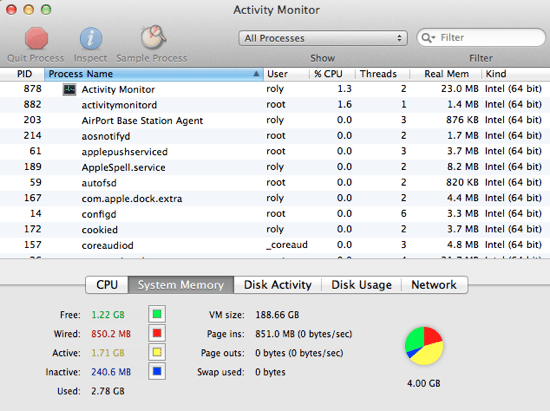Click the threads value 6 for configd
The height and width of the screenshot is (411, 550).
(403, 214)
